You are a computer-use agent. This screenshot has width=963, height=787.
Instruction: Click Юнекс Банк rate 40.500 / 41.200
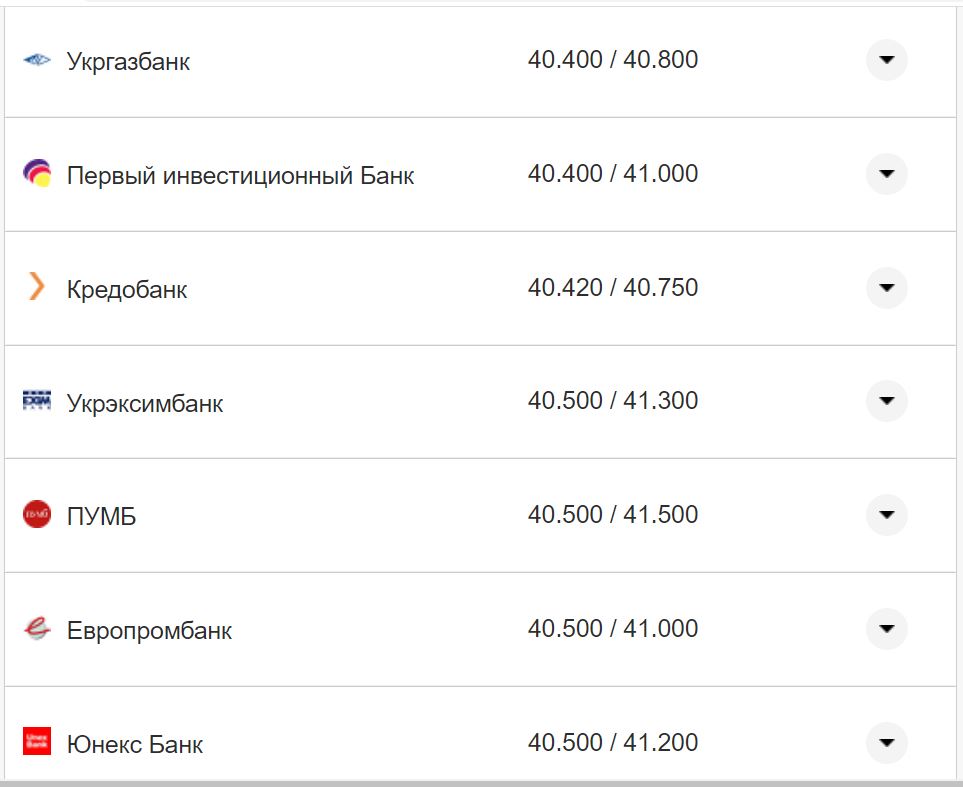(x=613, y=743)
